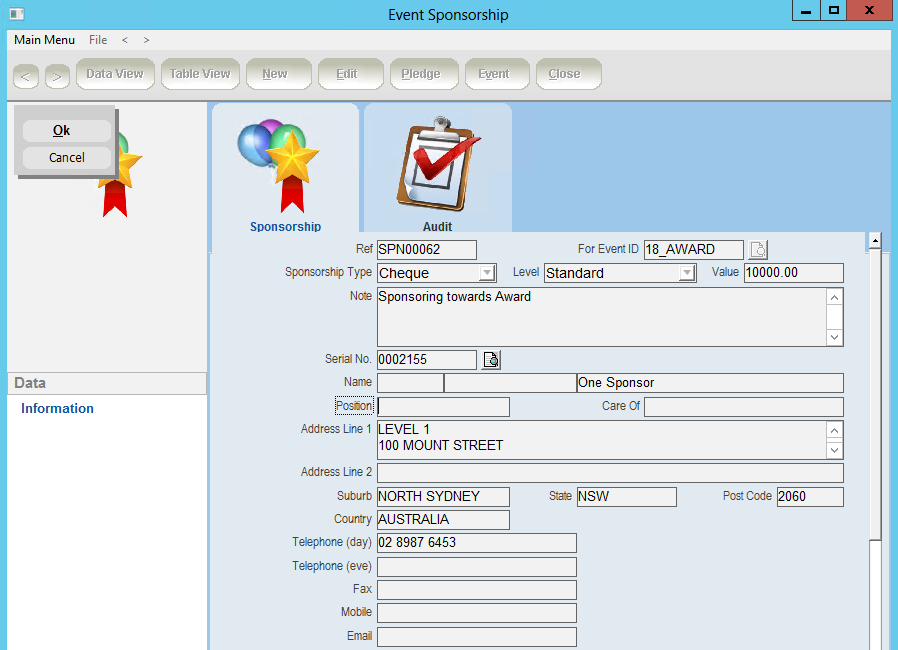Open the Main Menu menu
898x650 pixels.
[x=44, y=40]
